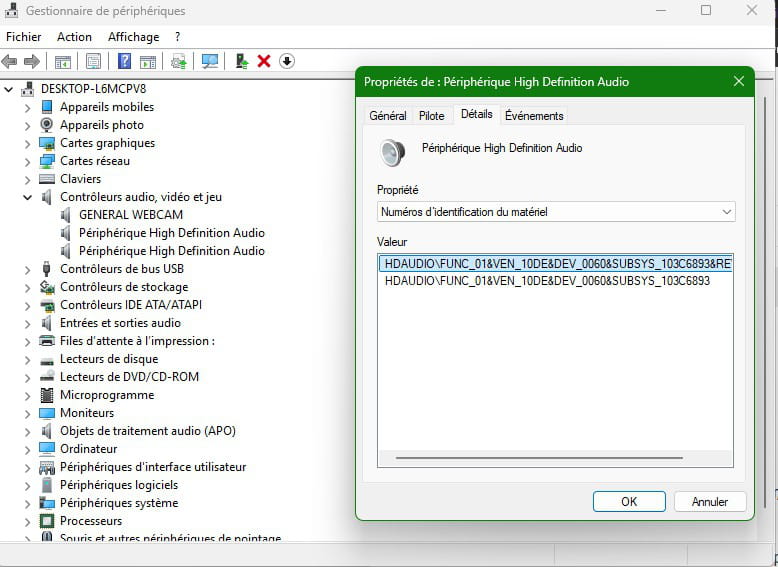
Task: Select the first hardware ID ending in &RE
Action: click(x=556, y=263)
